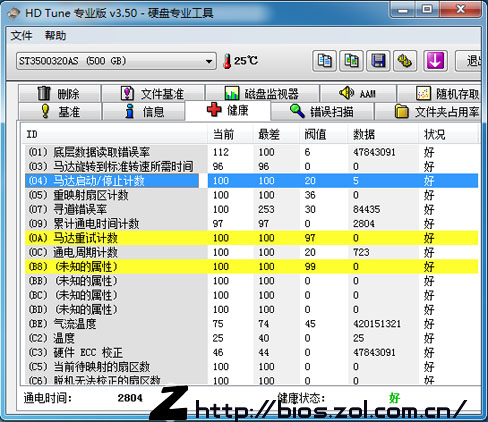Open the drive selection dropdown ST3500320AS
488x422 pixels.
coord(116,61)
